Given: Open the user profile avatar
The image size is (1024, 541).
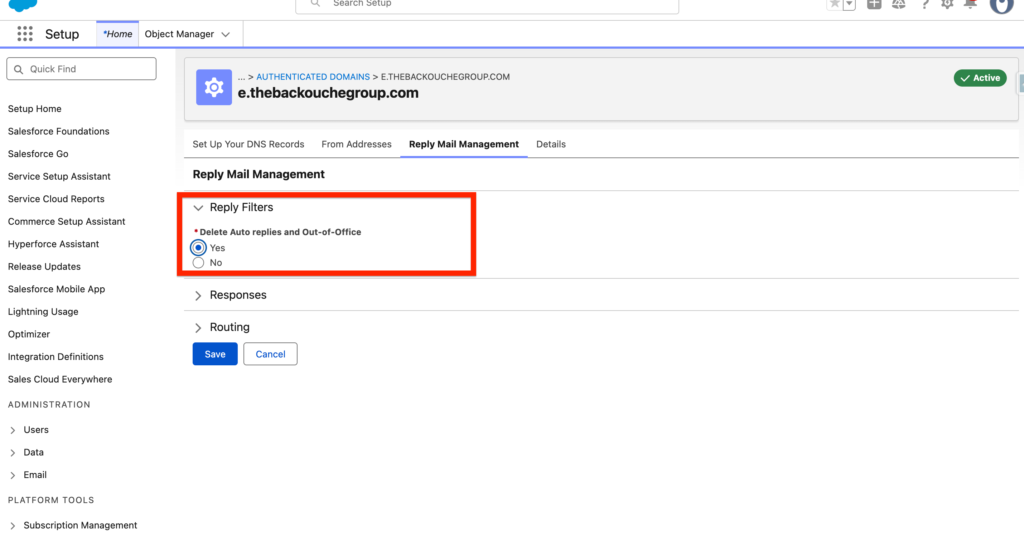Looking at the screenshot, I should (1001, 4).
